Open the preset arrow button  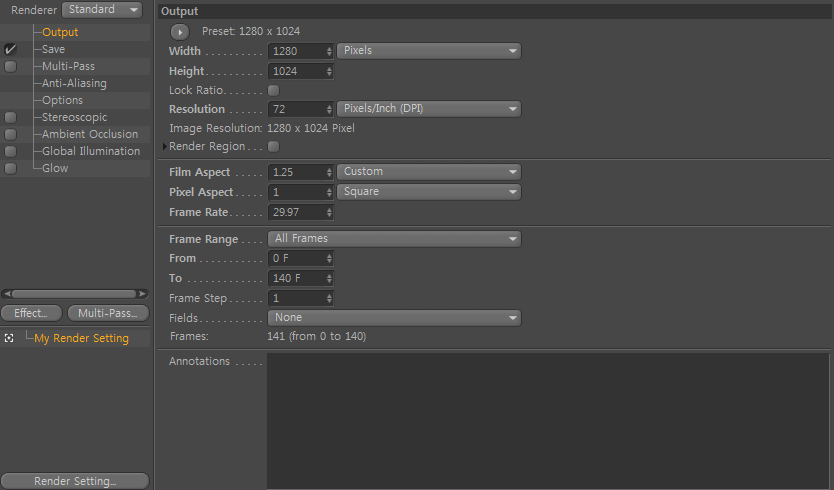click(x=180, y=32)
